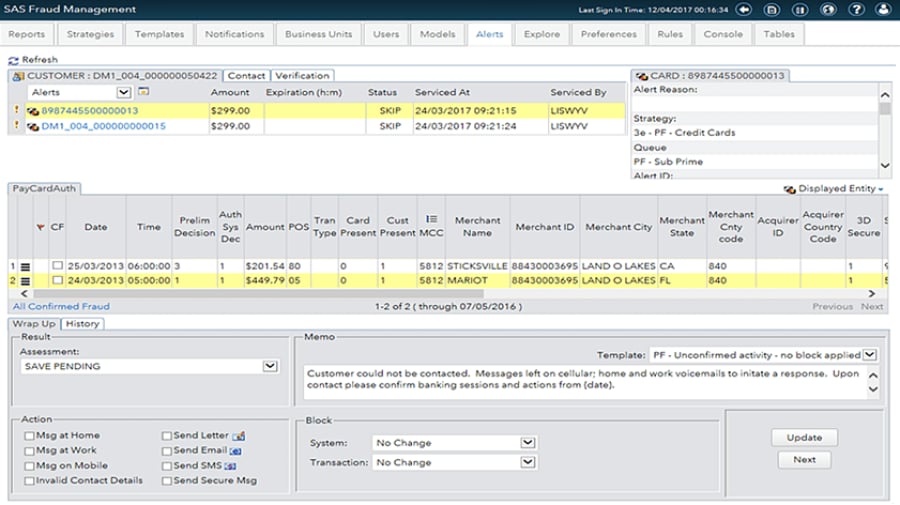Viewport: 900px width, 505px height.
Task: Click the customer icon beside CUSTOMER label
Action: click(18, 76)
